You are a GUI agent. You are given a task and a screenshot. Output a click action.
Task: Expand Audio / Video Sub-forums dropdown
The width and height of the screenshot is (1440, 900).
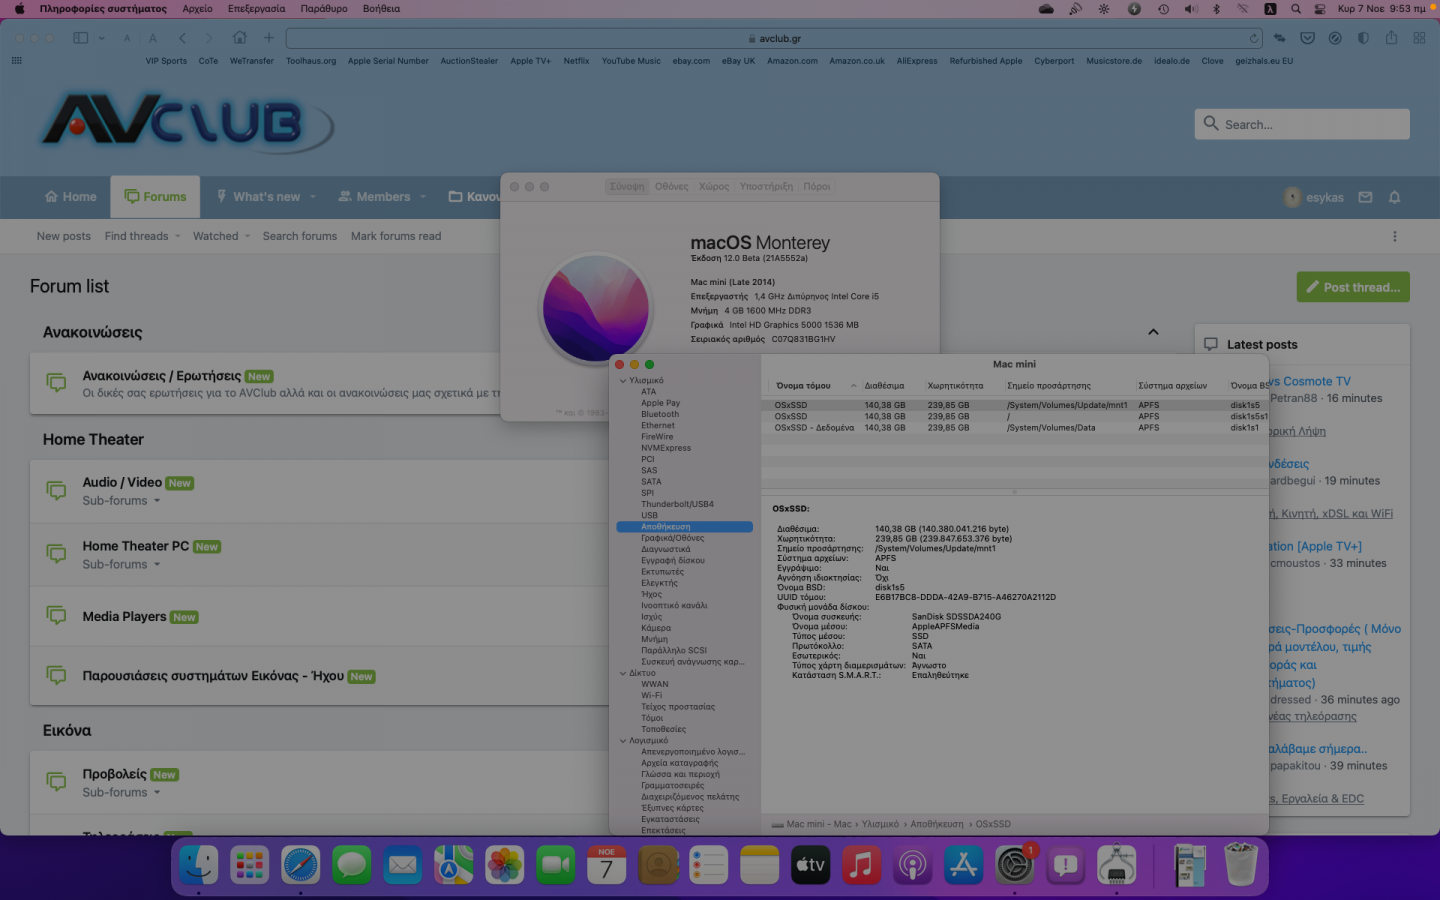coord(122,501)
